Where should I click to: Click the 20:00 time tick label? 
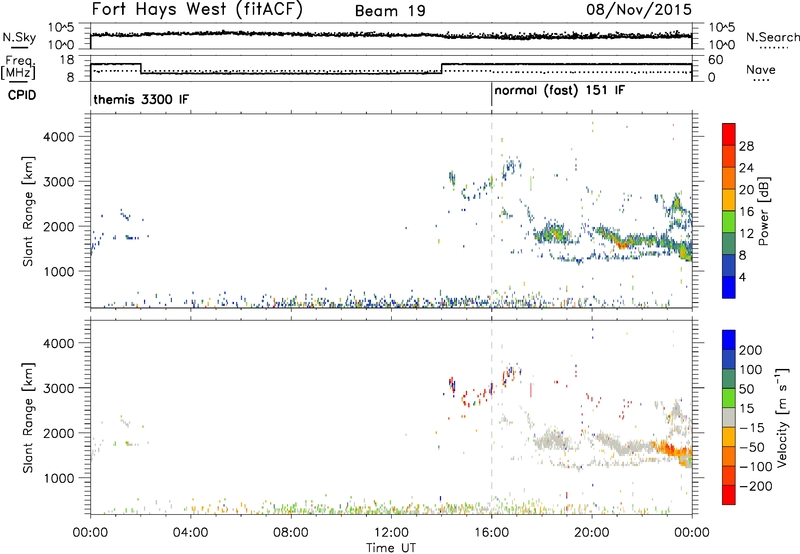591,533
